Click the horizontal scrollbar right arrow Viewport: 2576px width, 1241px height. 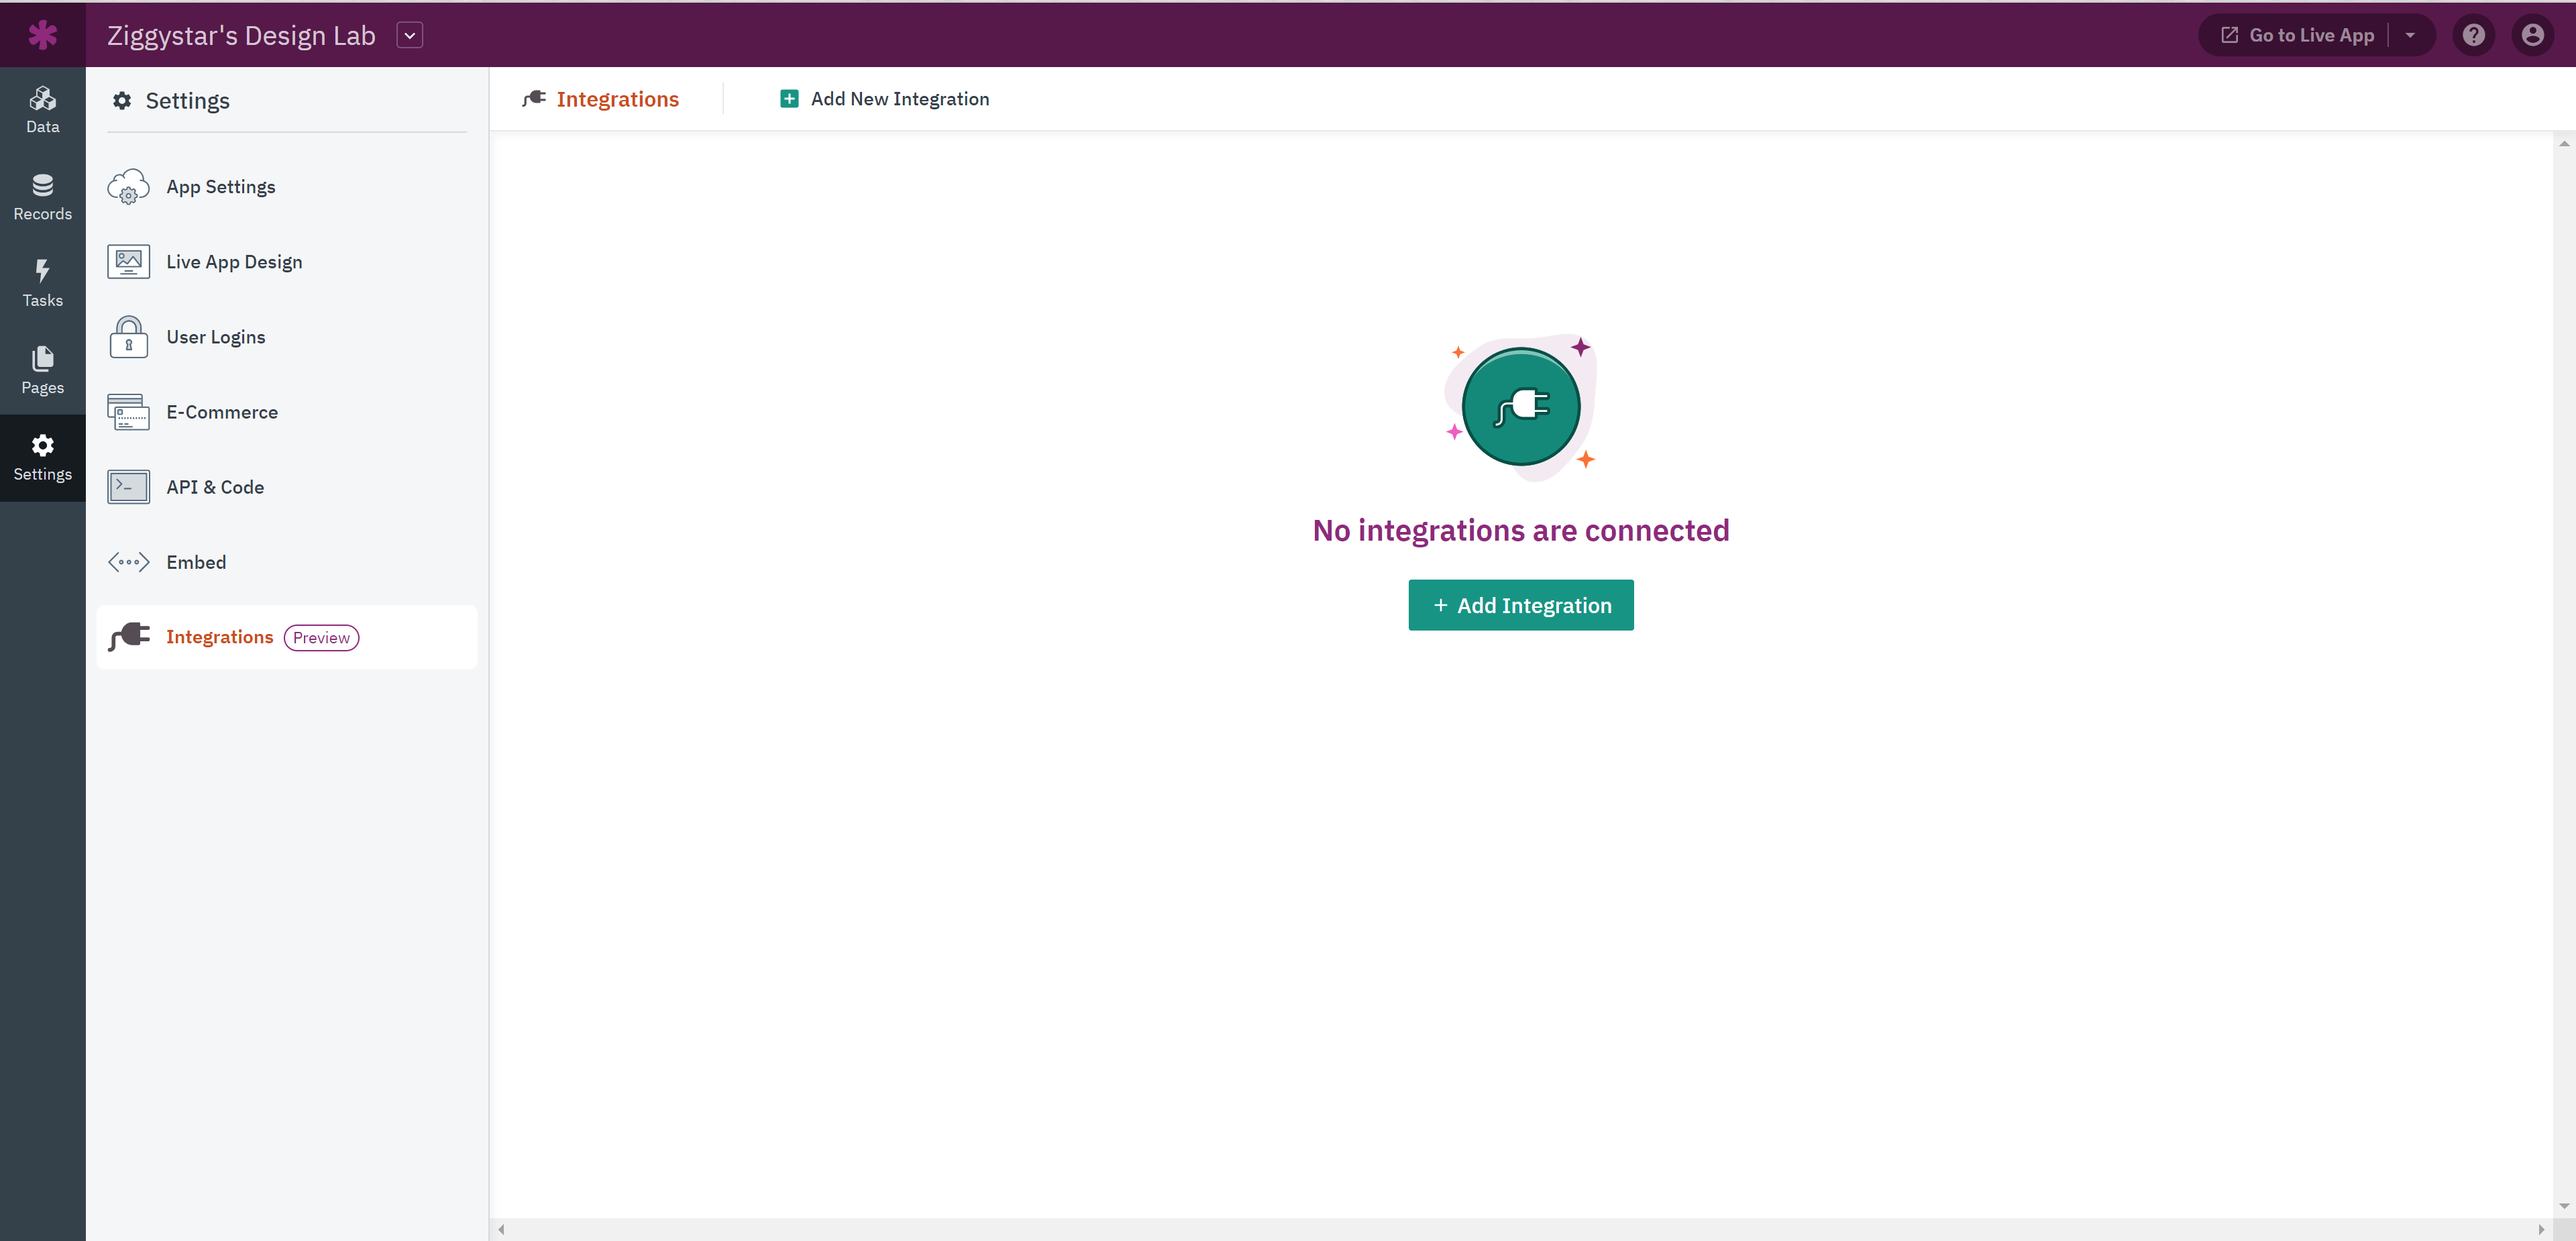(2541, 1229)
